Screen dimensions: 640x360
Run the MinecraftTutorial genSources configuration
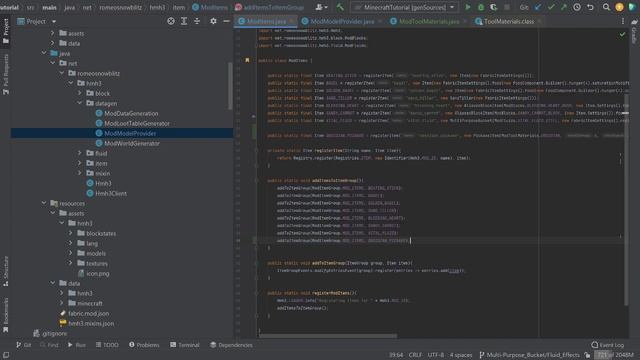pyautogui.click(x=468, y=7)
